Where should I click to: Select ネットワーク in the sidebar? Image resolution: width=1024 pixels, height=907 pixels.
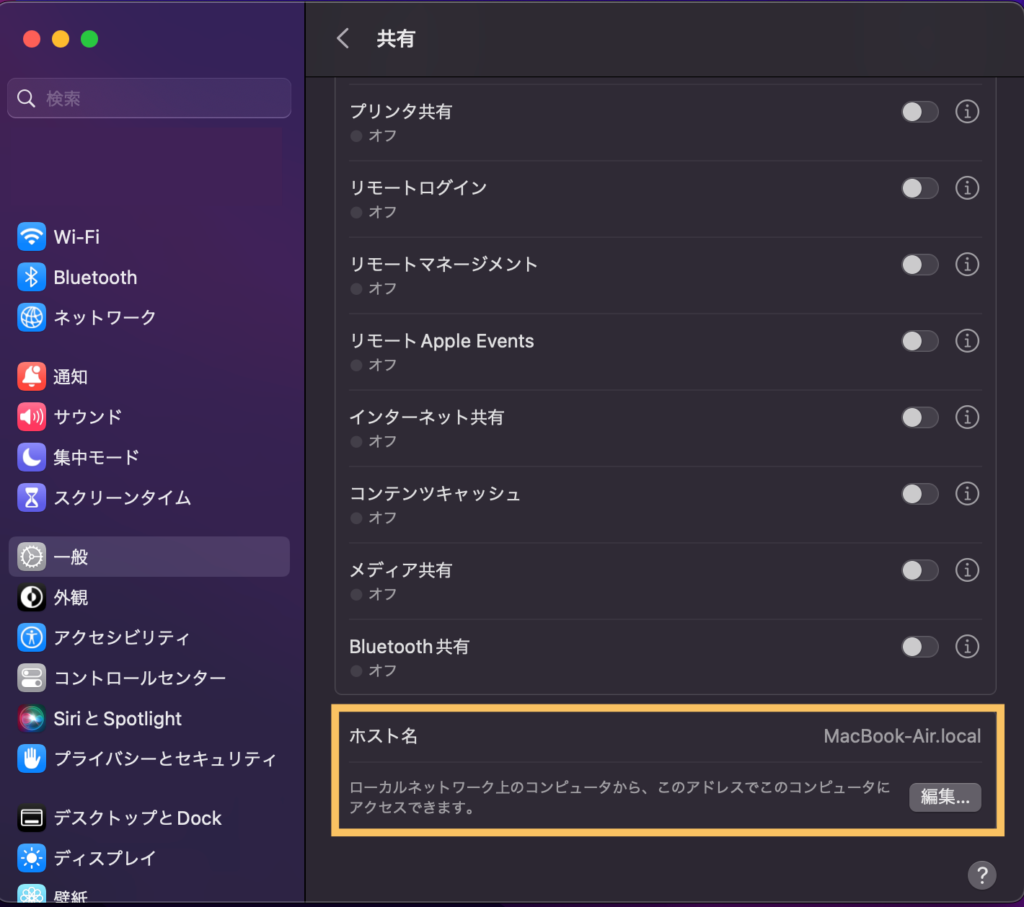coord(149,317)
